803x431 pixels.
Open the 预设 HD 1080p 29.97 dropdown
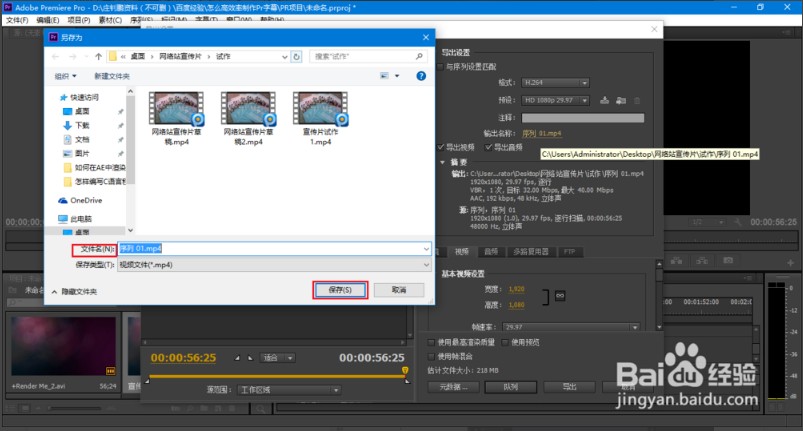[x=568, y=100]
